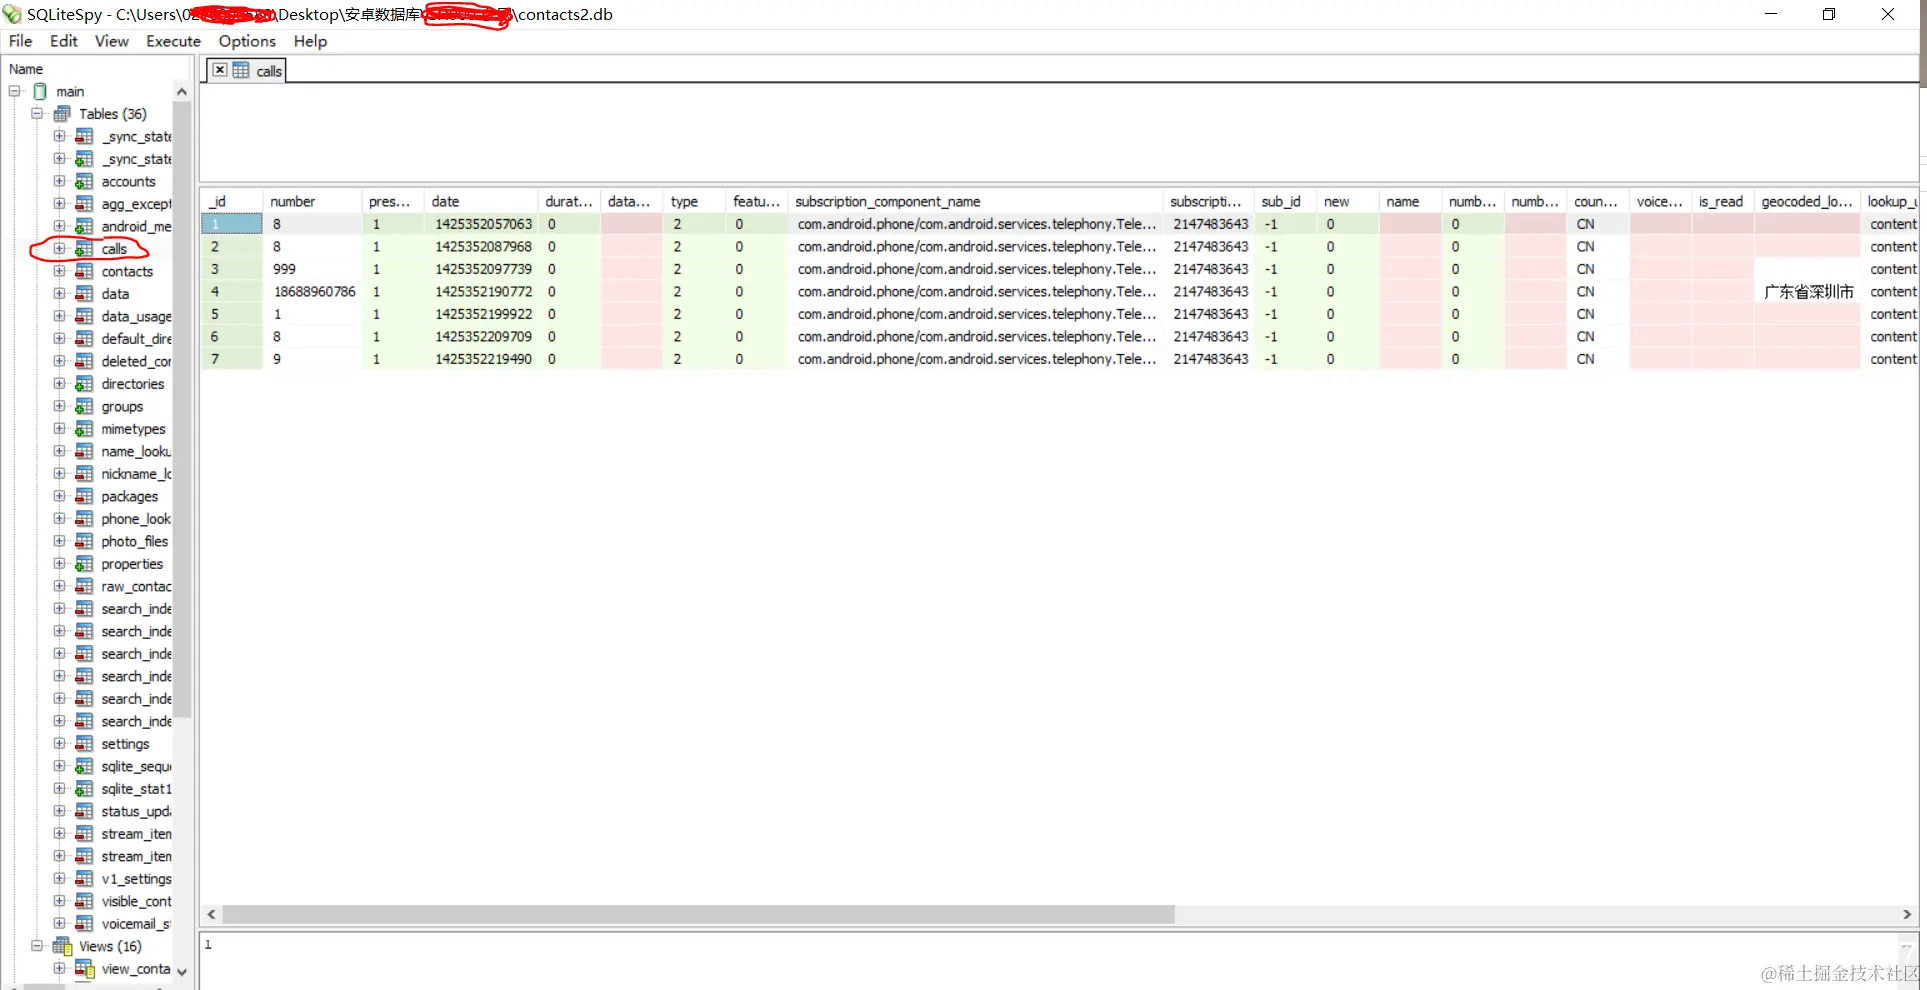Select the groups table in tree
This screenshot has height=990, width=1927.
click(x=122, y=406)
